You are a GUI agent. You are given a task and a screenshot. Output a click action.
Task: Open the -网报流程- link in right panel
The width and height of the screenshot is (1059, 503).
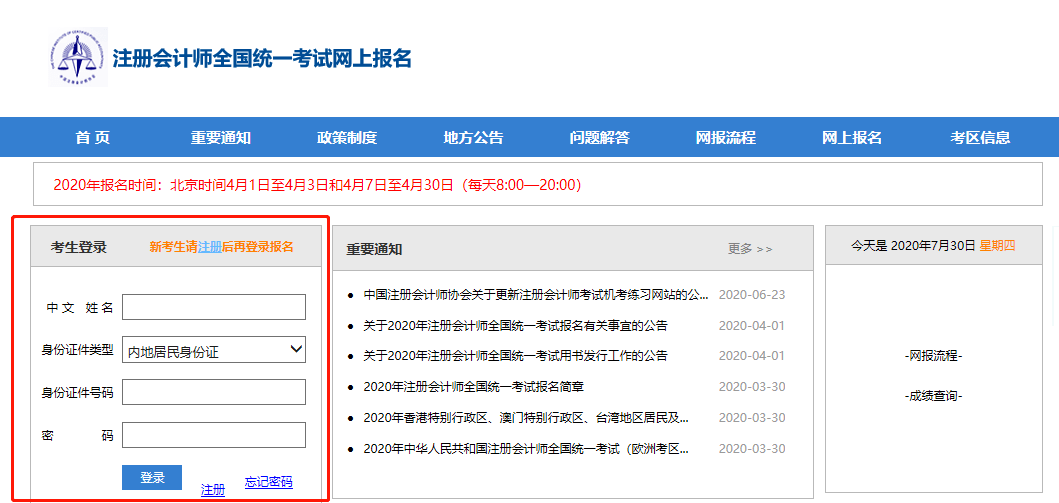(933, 356)
